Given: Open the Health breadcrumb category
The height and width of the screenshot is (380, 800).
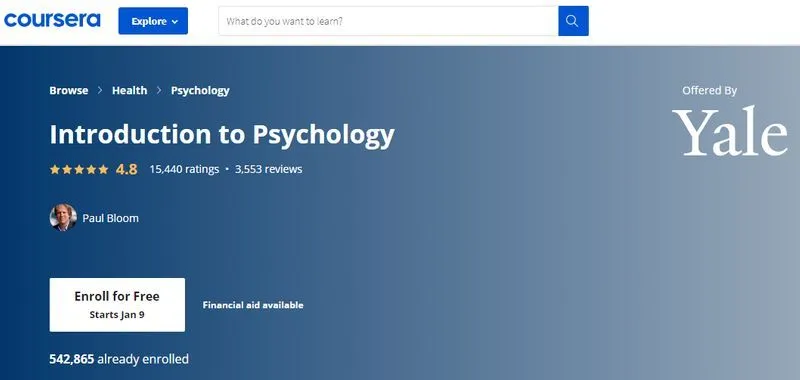Looking at the screenshot, I should click(x=130, y=90).
